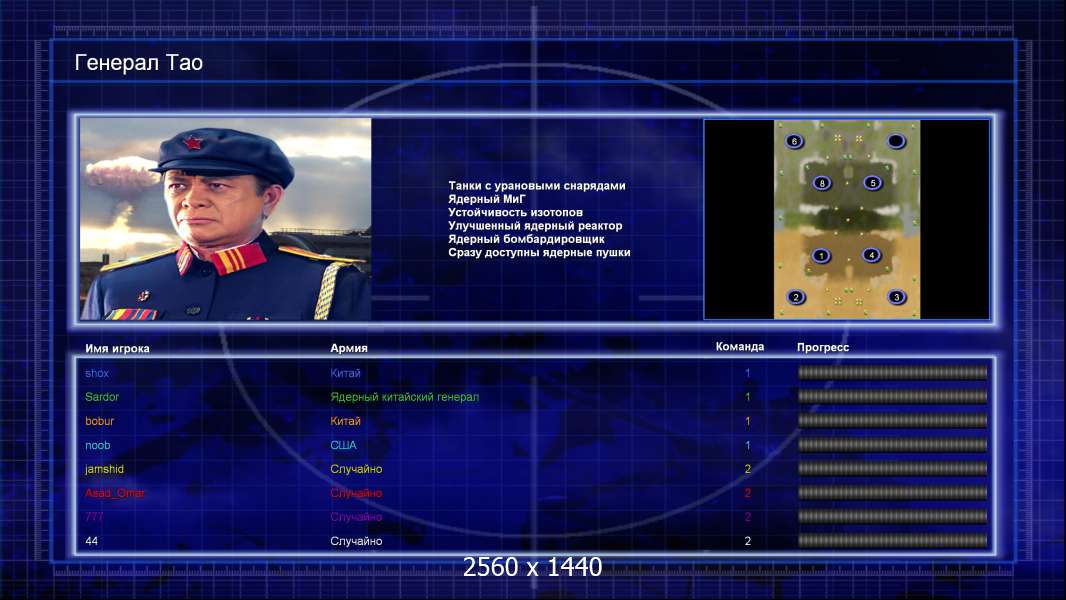Click noob's army 'США'
Screen dimensions: 1066x600
pos(343,445)
